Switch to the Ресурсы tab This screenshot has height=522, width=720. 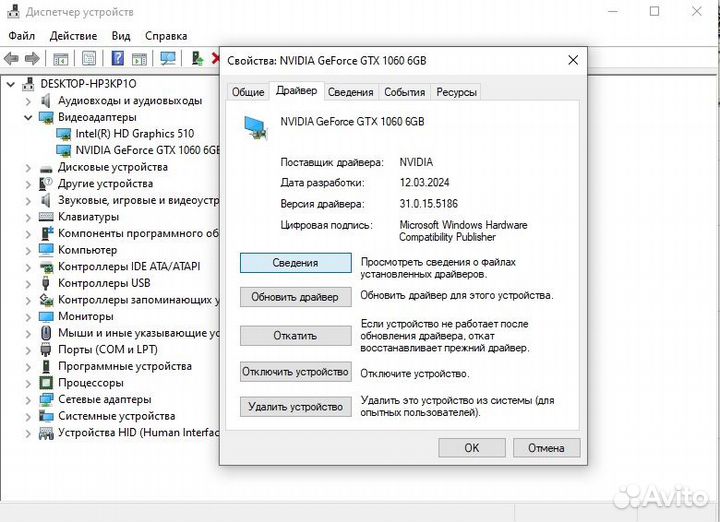point(456,92)
